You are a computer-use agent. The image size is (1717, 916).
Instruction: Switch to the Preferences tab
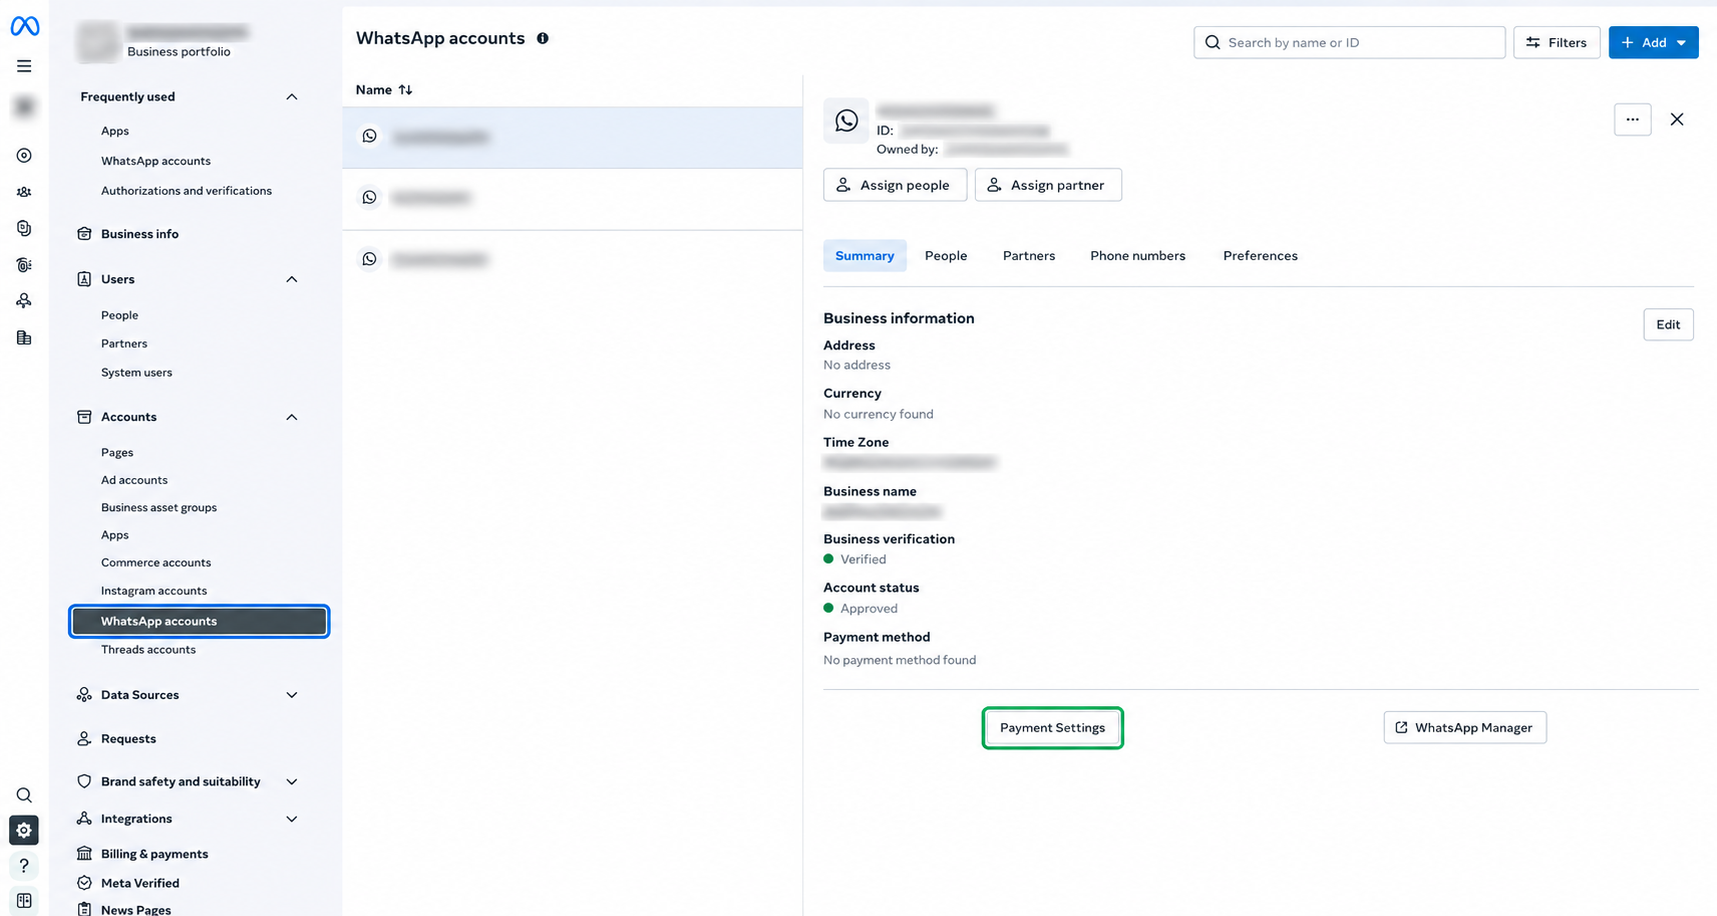point(1260,256)
